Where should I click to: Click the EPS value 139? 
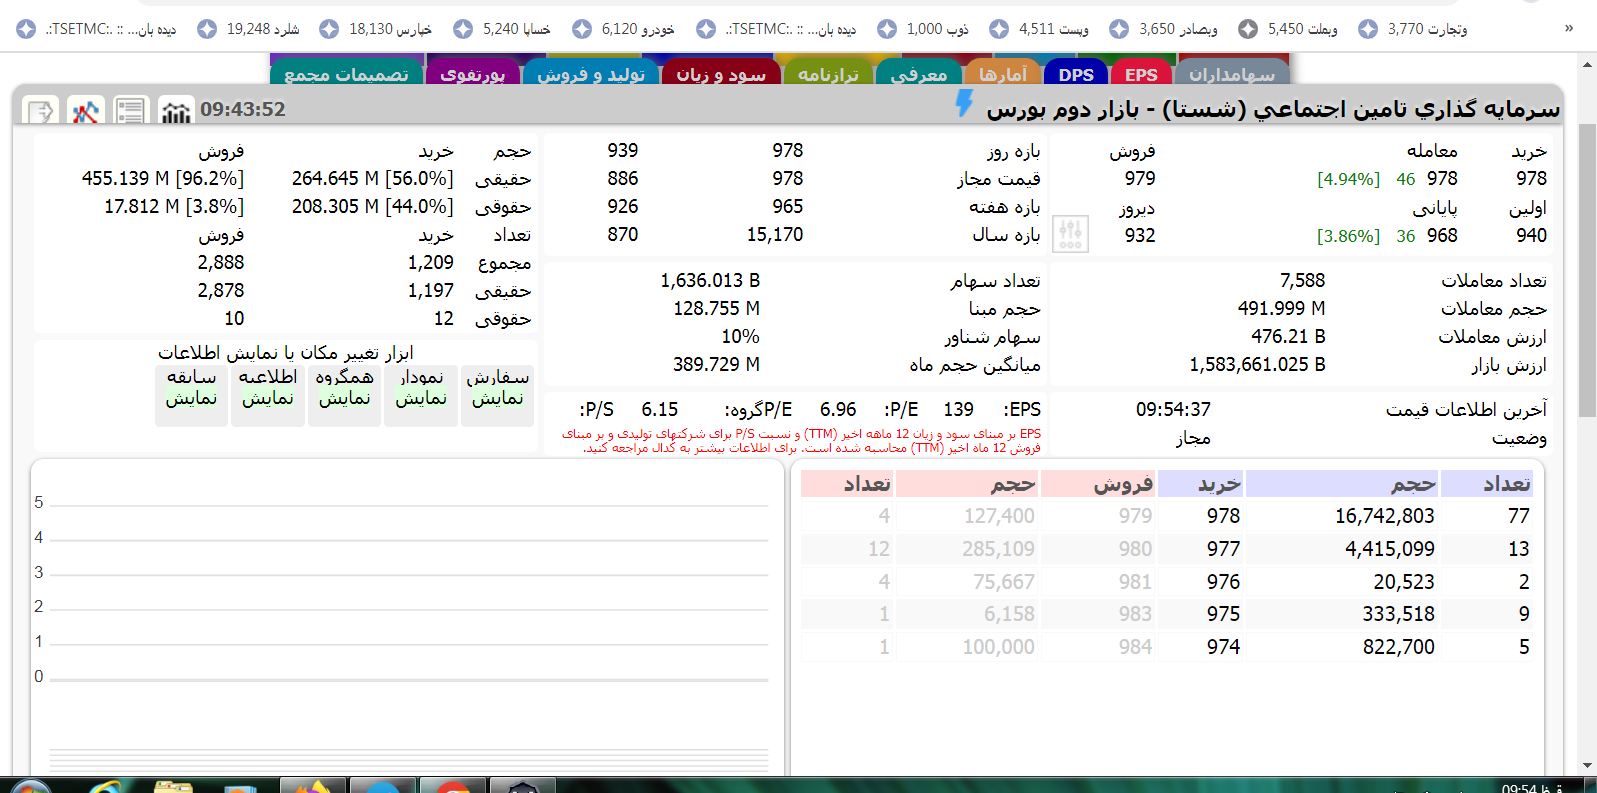coord(958,410)
